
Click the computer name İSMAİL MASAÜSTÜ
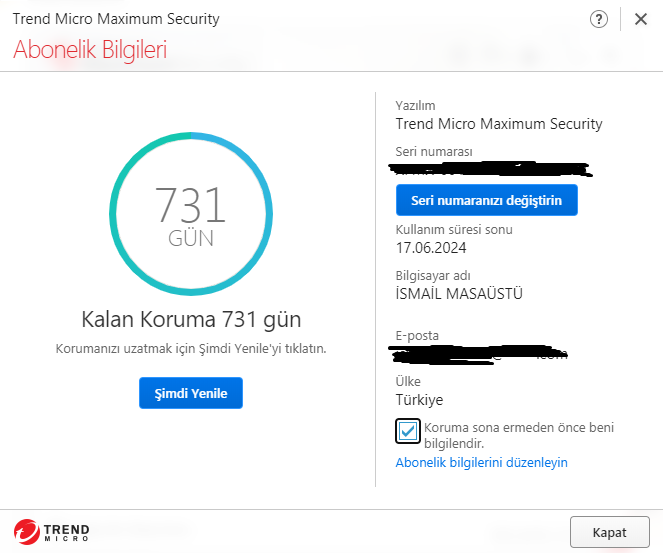[x=459, y=294]
